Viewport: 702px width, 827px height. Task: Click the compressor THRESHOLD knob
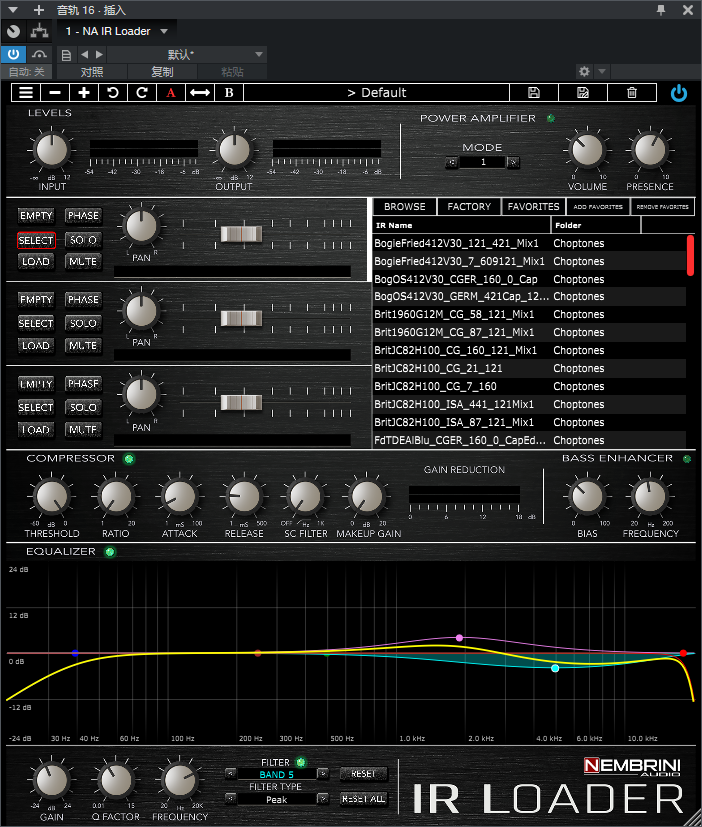point(51,496)
